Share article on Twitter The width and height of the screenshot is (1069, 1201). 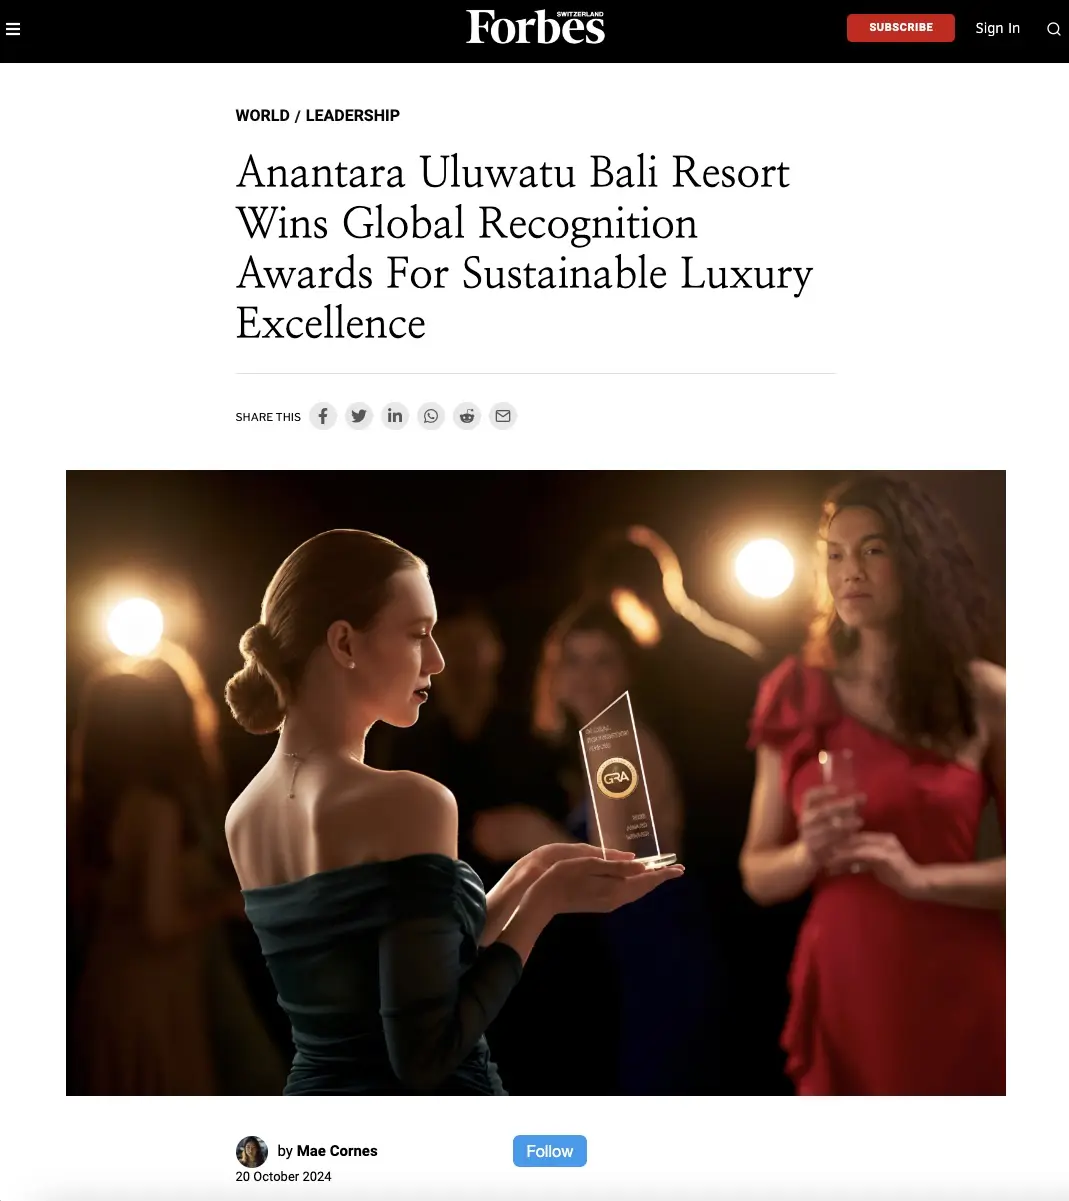(x=359, y=416)
